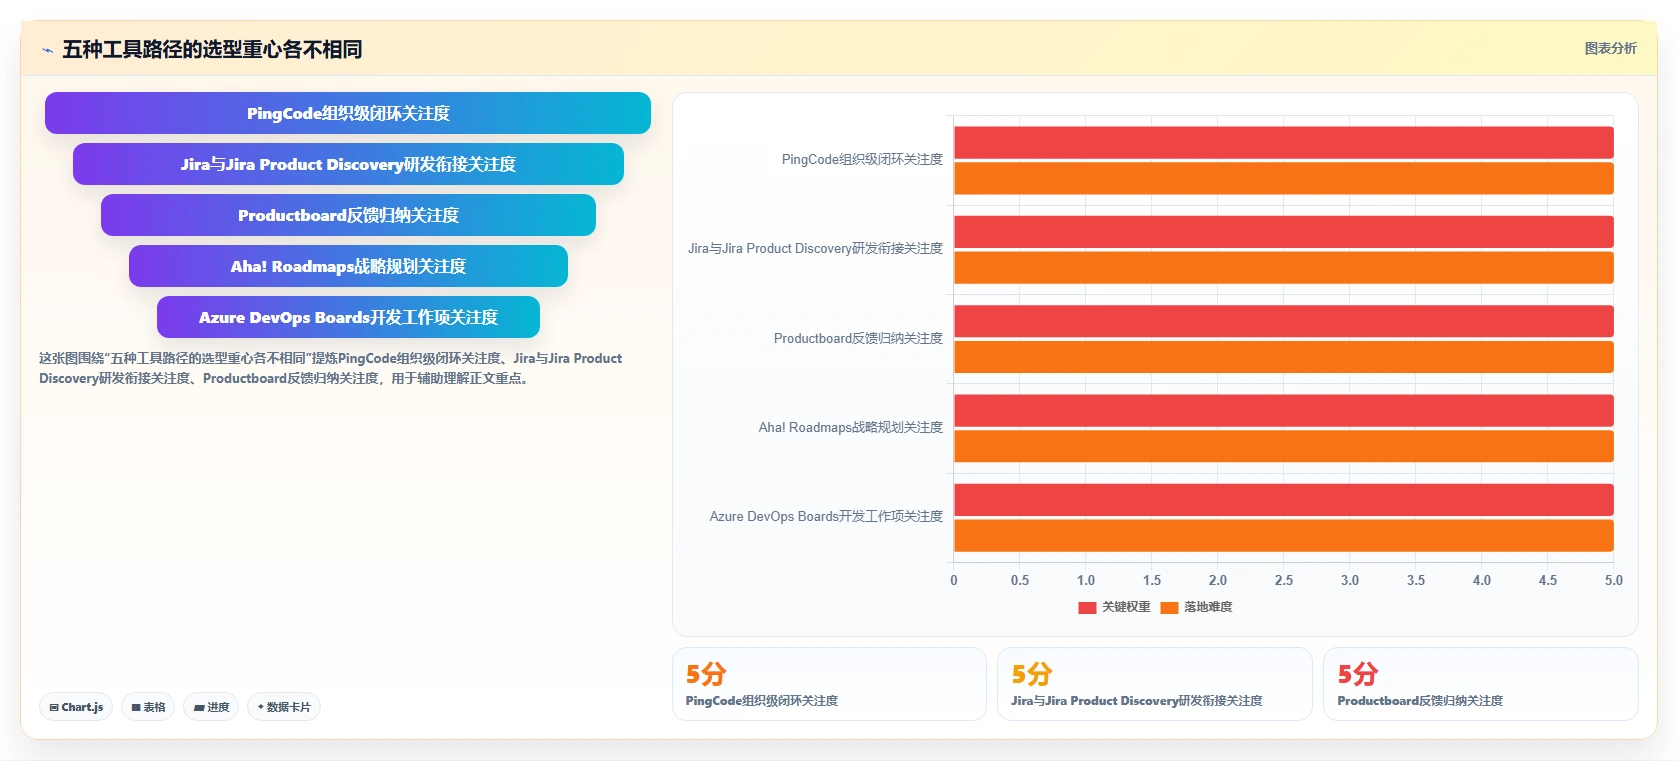
Task: Click the chart axis label Productboard反馈归纳关注度
Action: (858, 338)
